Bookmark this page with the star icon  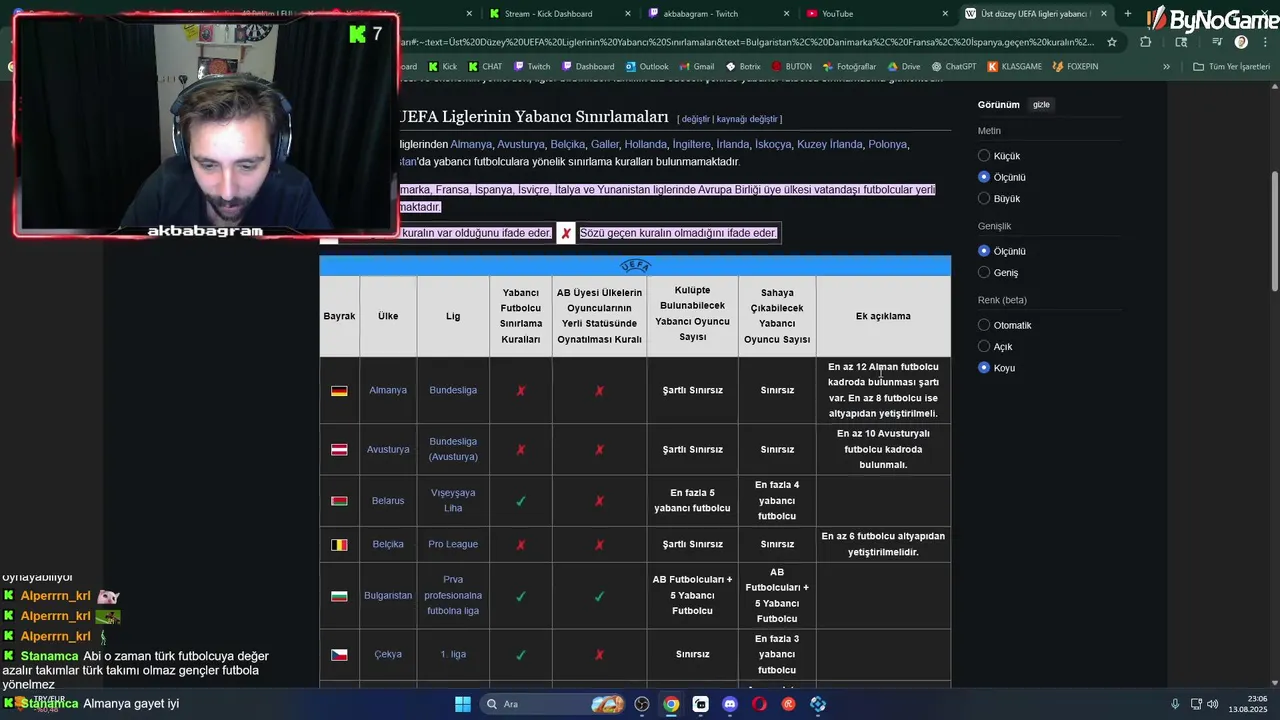tap(1111, 42)
